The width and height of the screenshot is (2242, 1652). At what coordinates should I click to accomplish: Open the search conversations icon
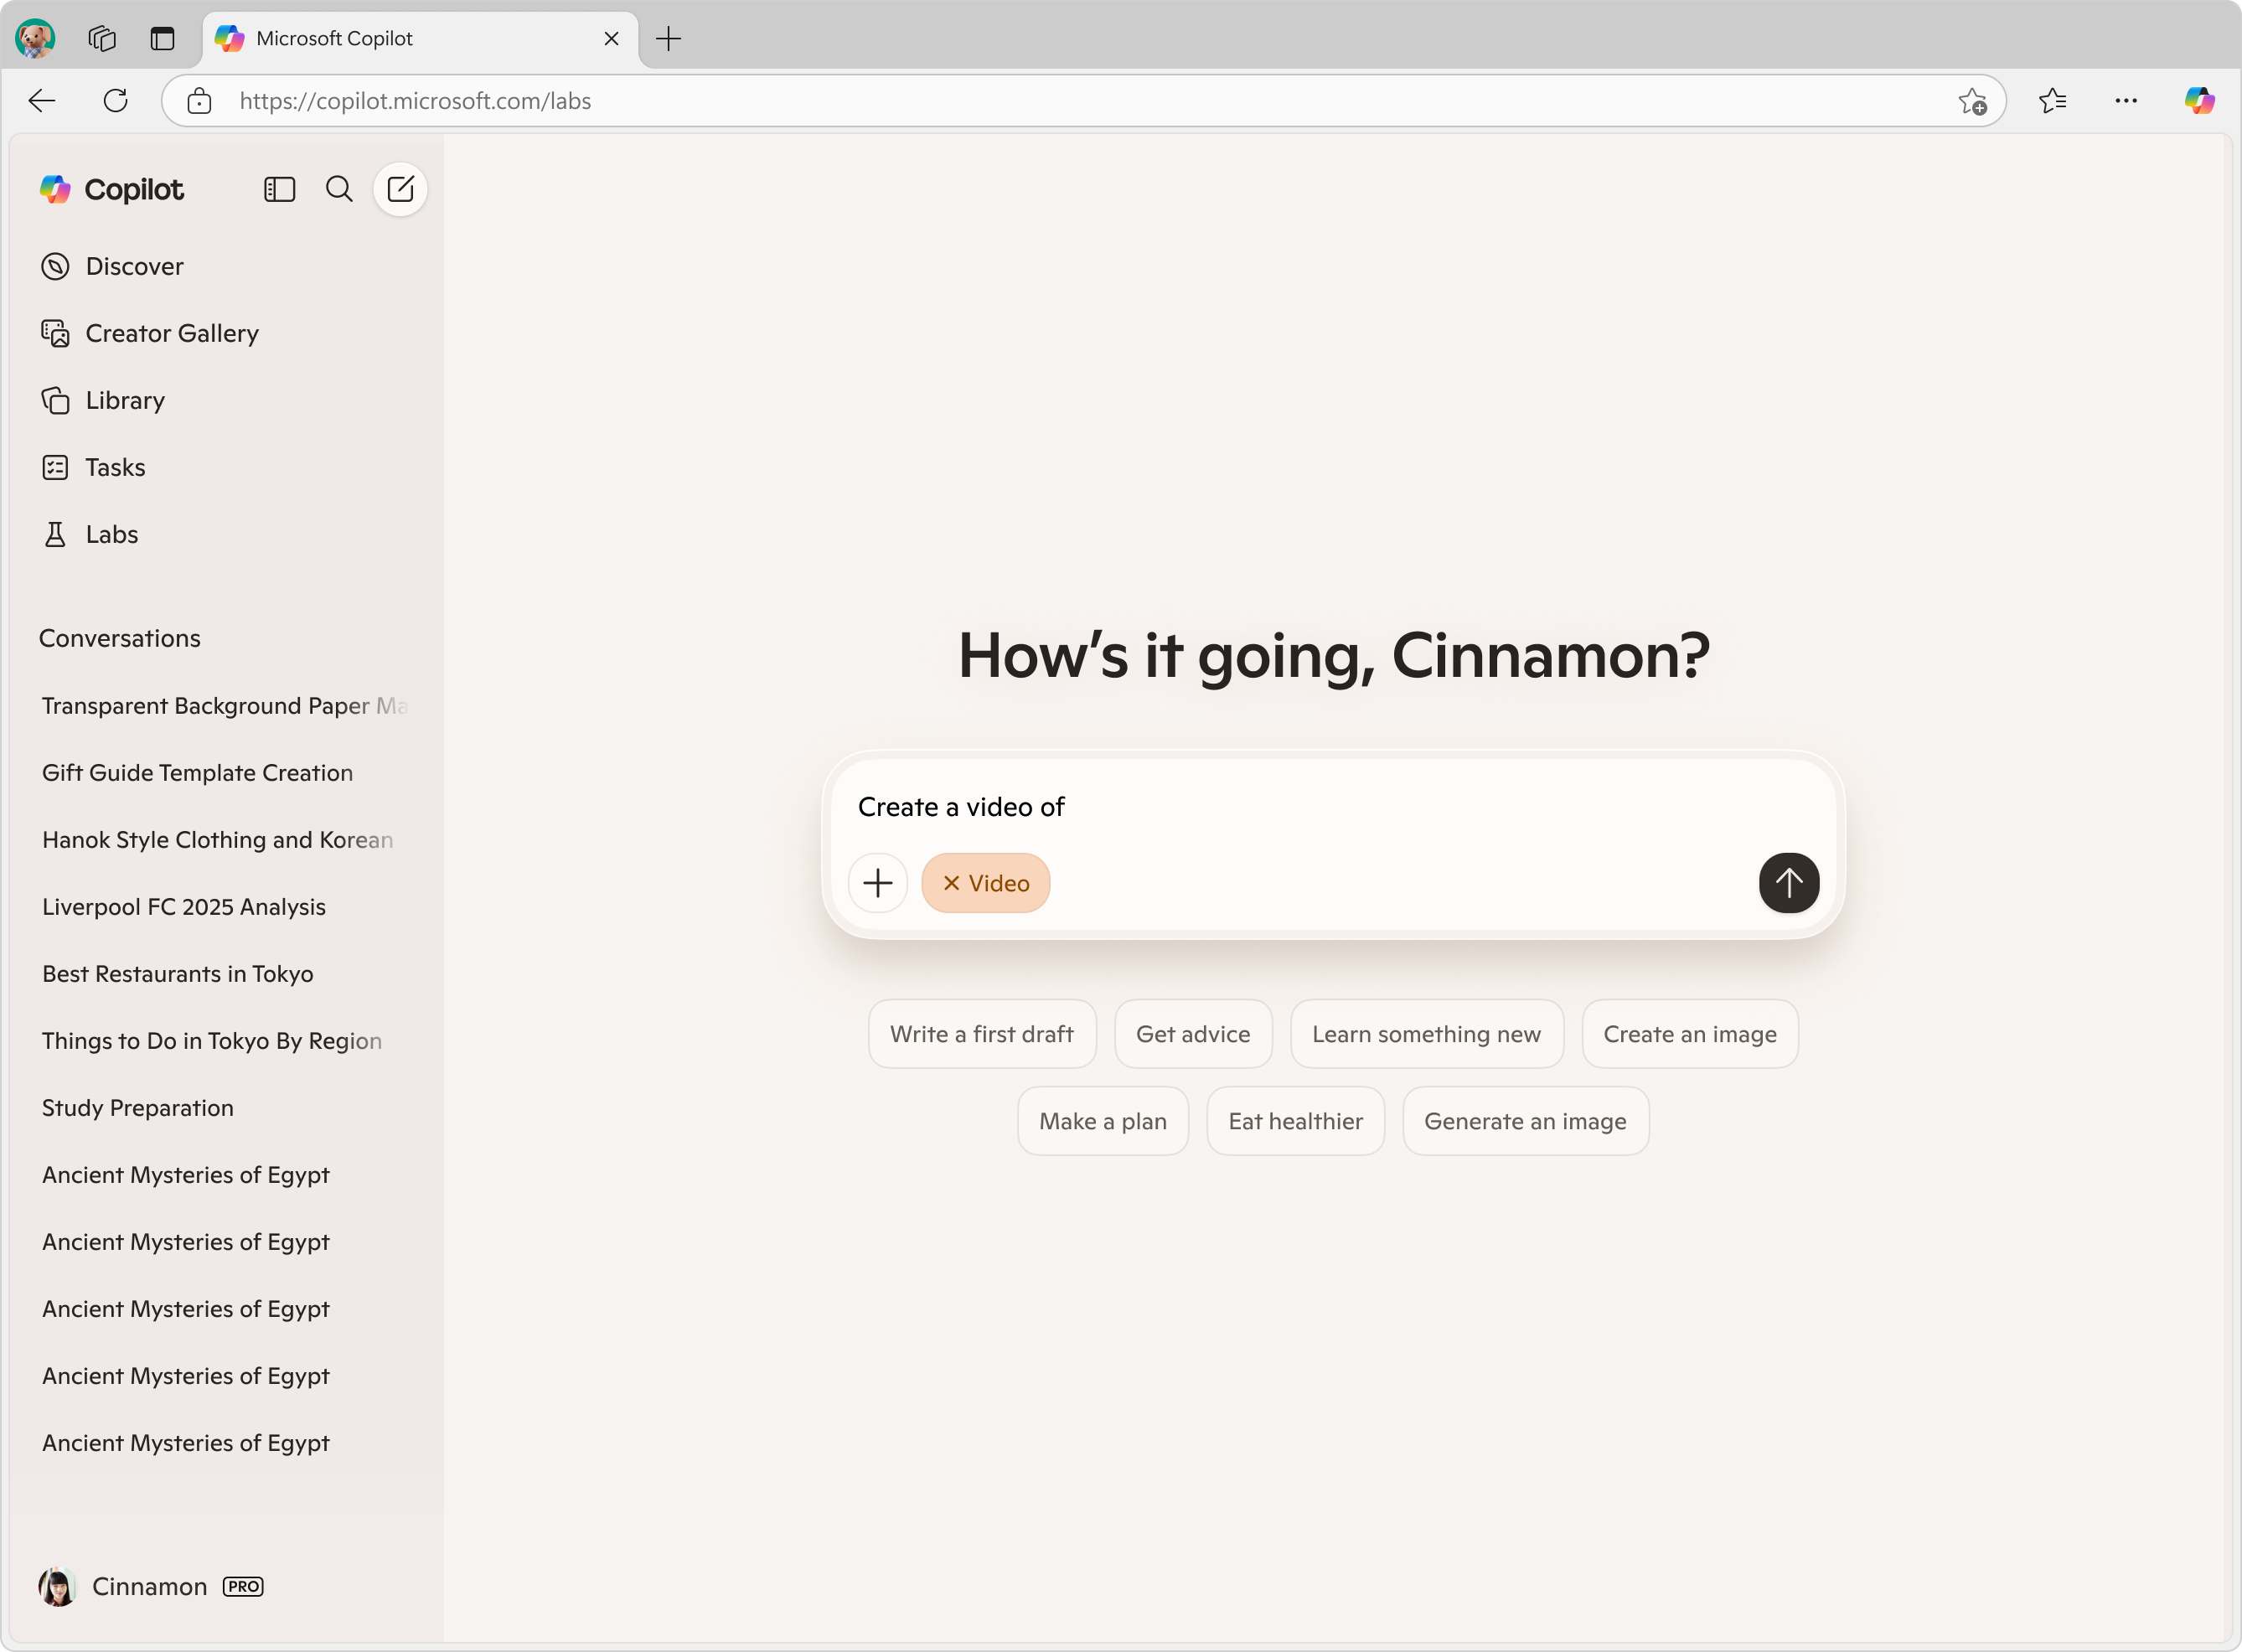coord(339,189)
